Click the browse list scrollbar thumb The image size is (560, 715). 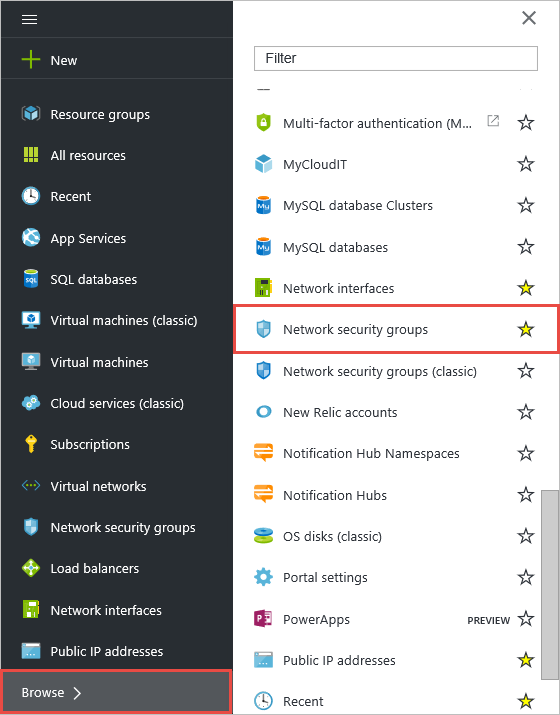(550, 585)
